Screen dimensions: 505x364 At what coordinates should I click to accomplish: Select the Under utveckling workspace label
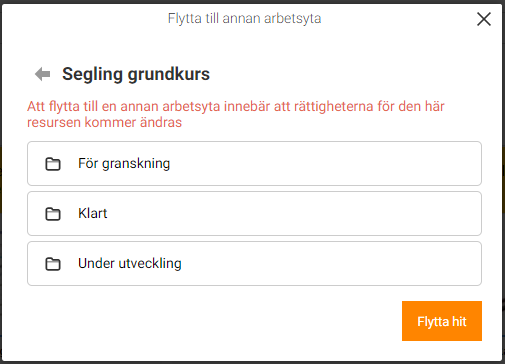130,263
